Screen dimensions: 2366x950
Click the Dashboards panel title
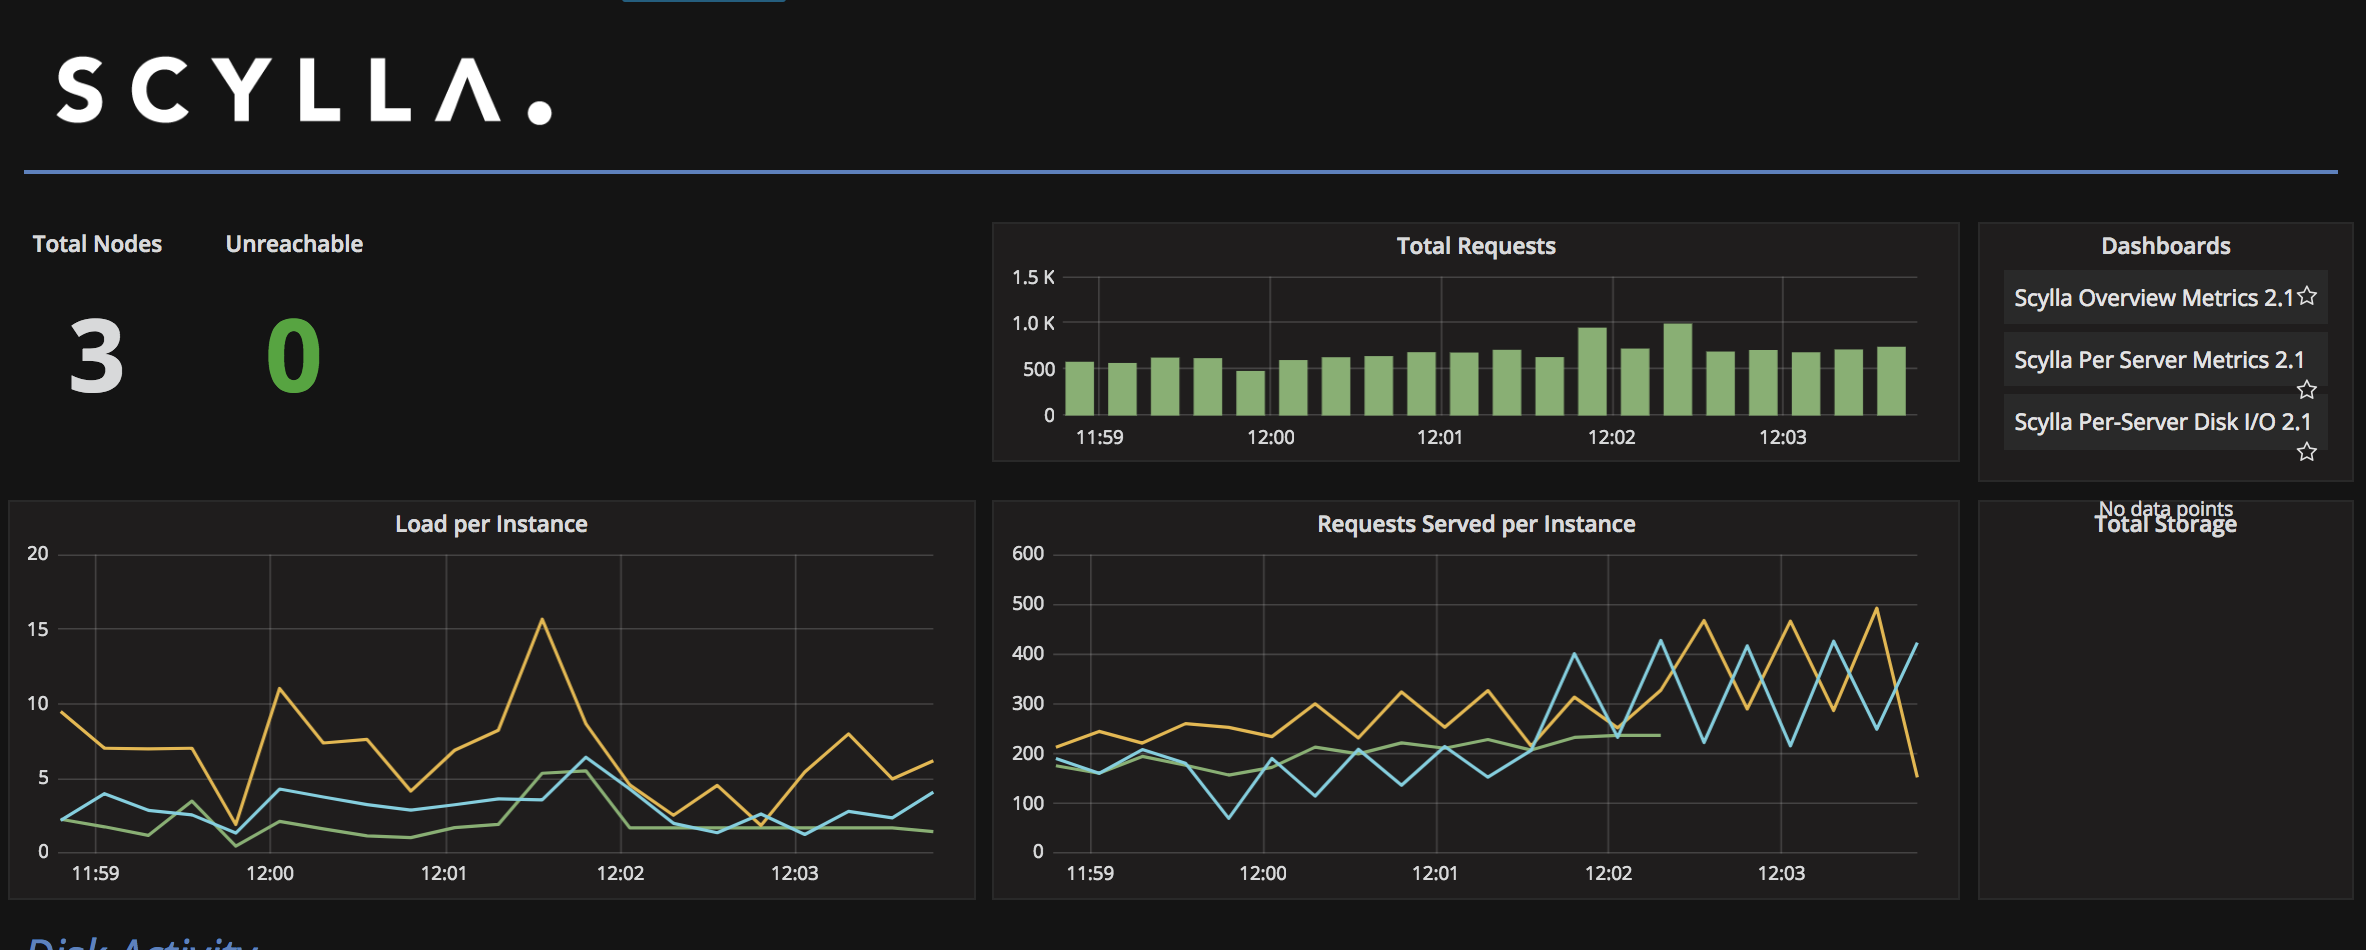pyautogui.click(x=2165, y=246)
